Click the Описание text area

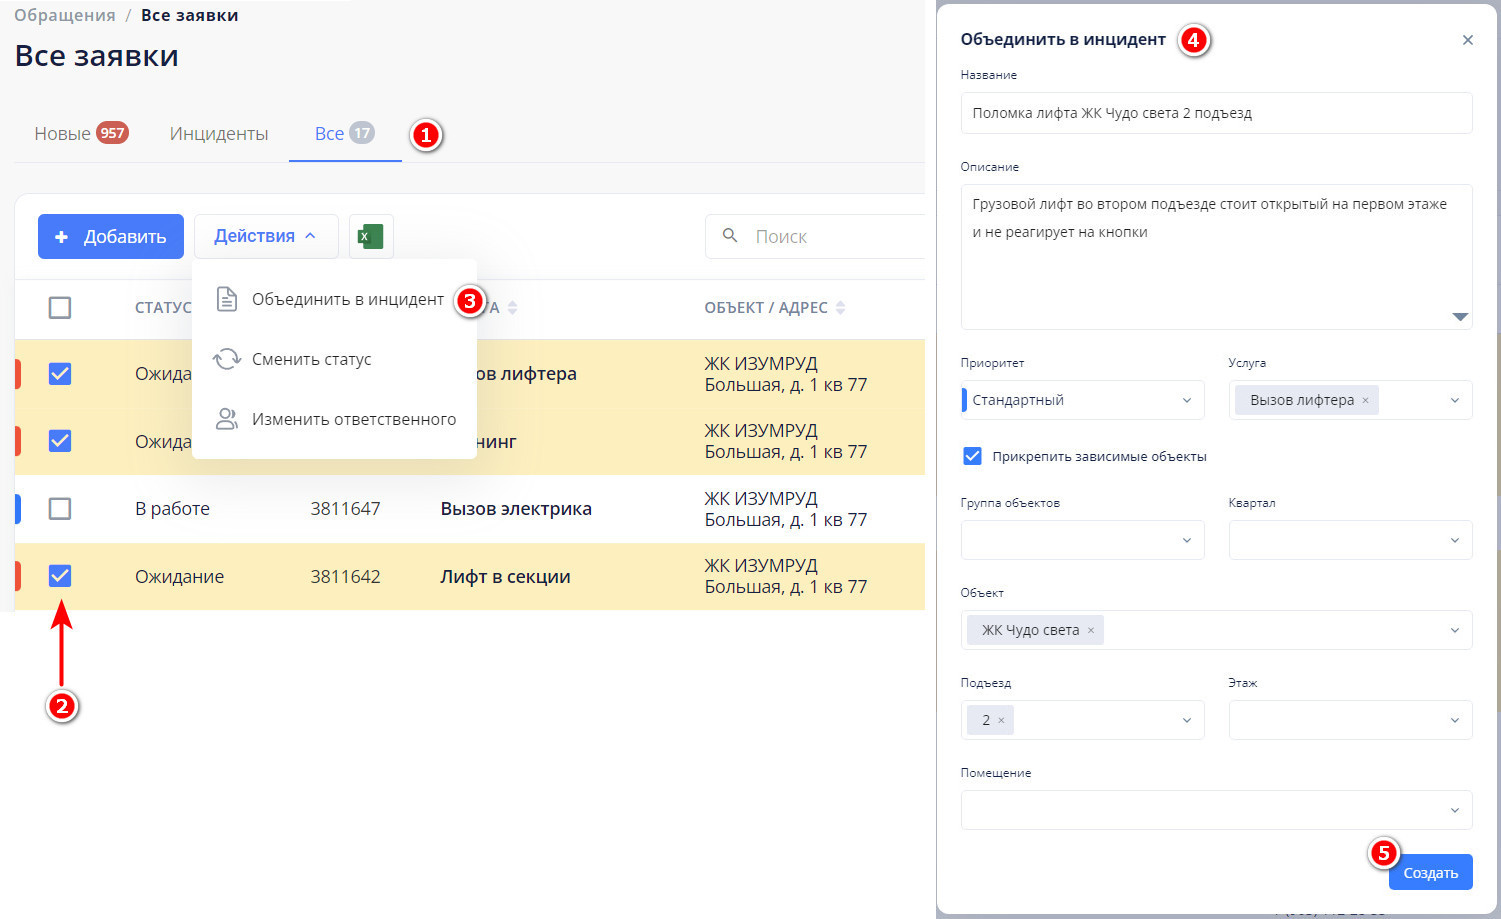pyautogui.click(x=1217, y=257)
